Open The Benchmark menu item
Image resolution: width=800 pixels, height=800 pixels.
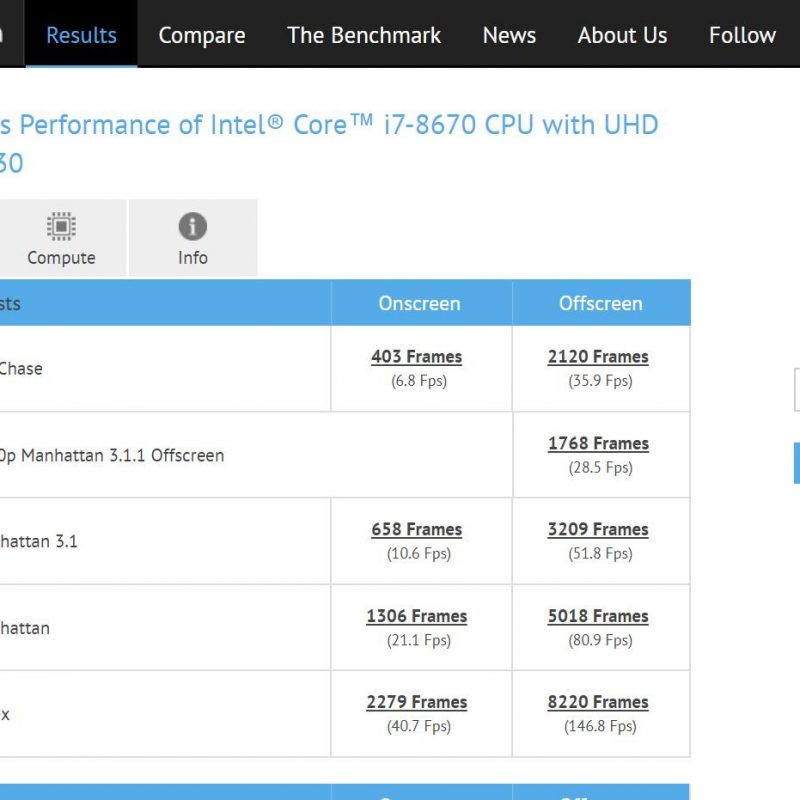(364, 35)
